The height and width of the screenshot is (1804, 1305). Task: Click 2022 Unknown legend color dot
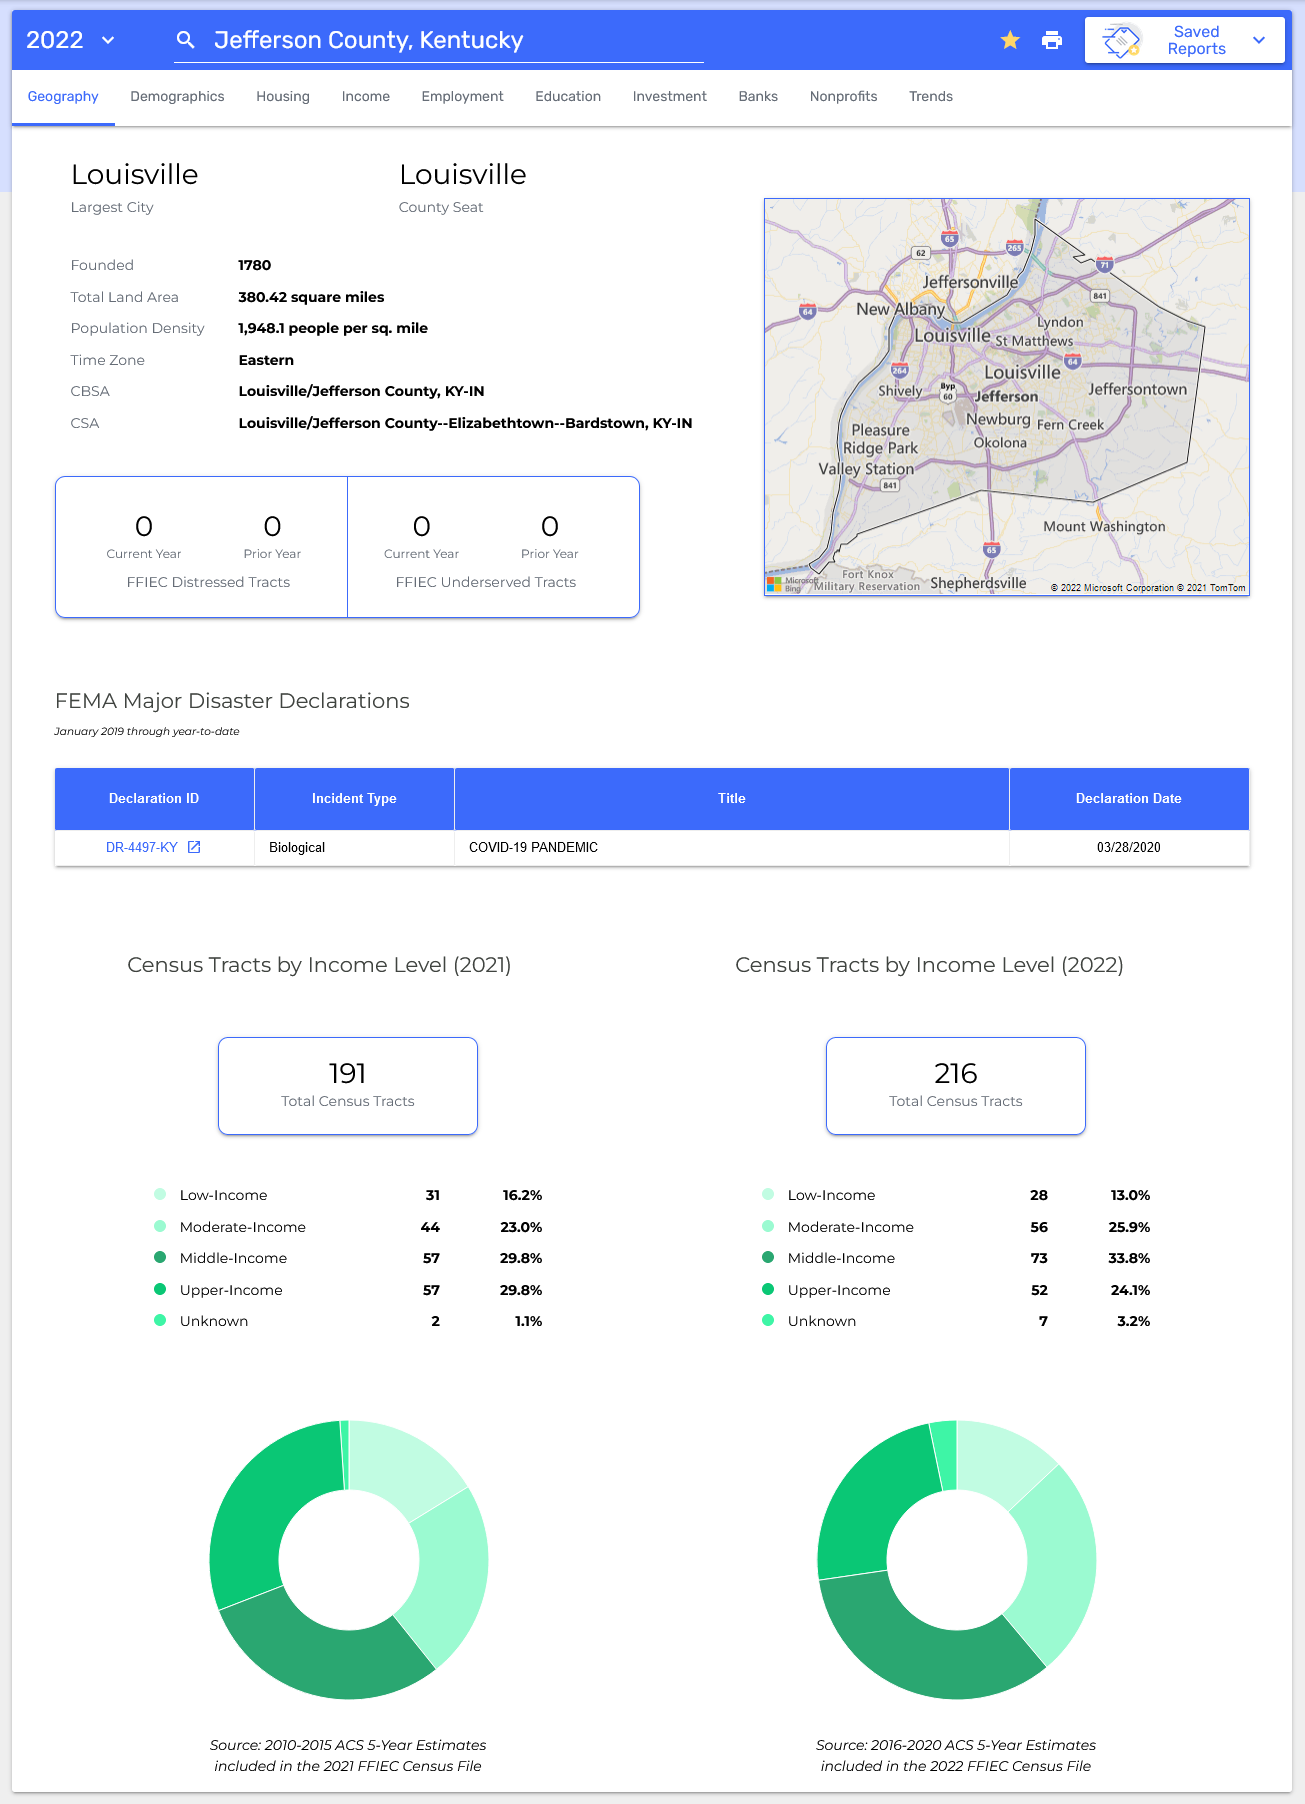[x=768, y=1320]
